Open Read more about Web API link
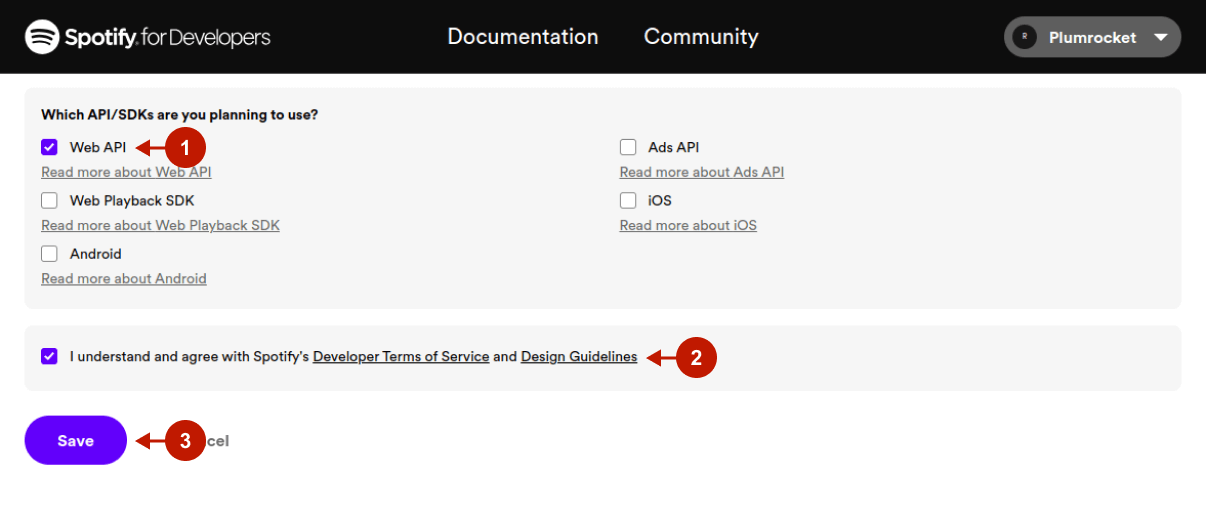This screenshot has height=514, width=1206. [126, 172]
